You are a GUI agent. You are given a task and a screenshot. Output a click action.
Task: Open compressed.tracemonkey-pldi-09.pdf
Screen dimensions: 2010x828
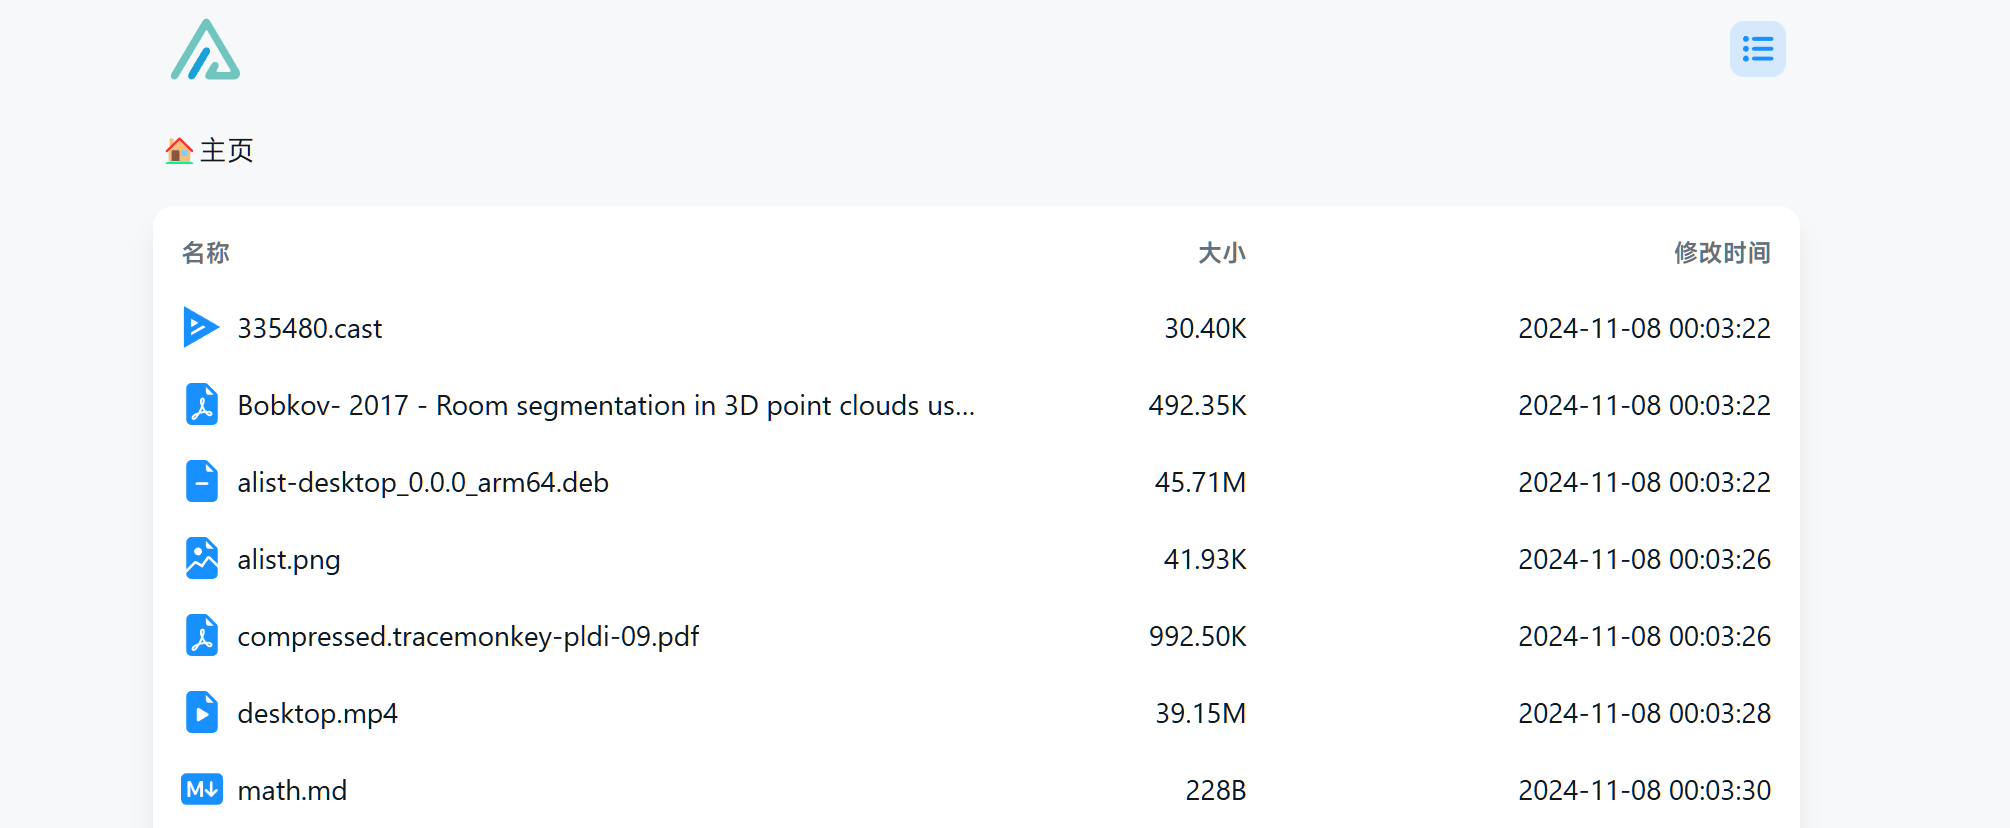click(976, 636)
